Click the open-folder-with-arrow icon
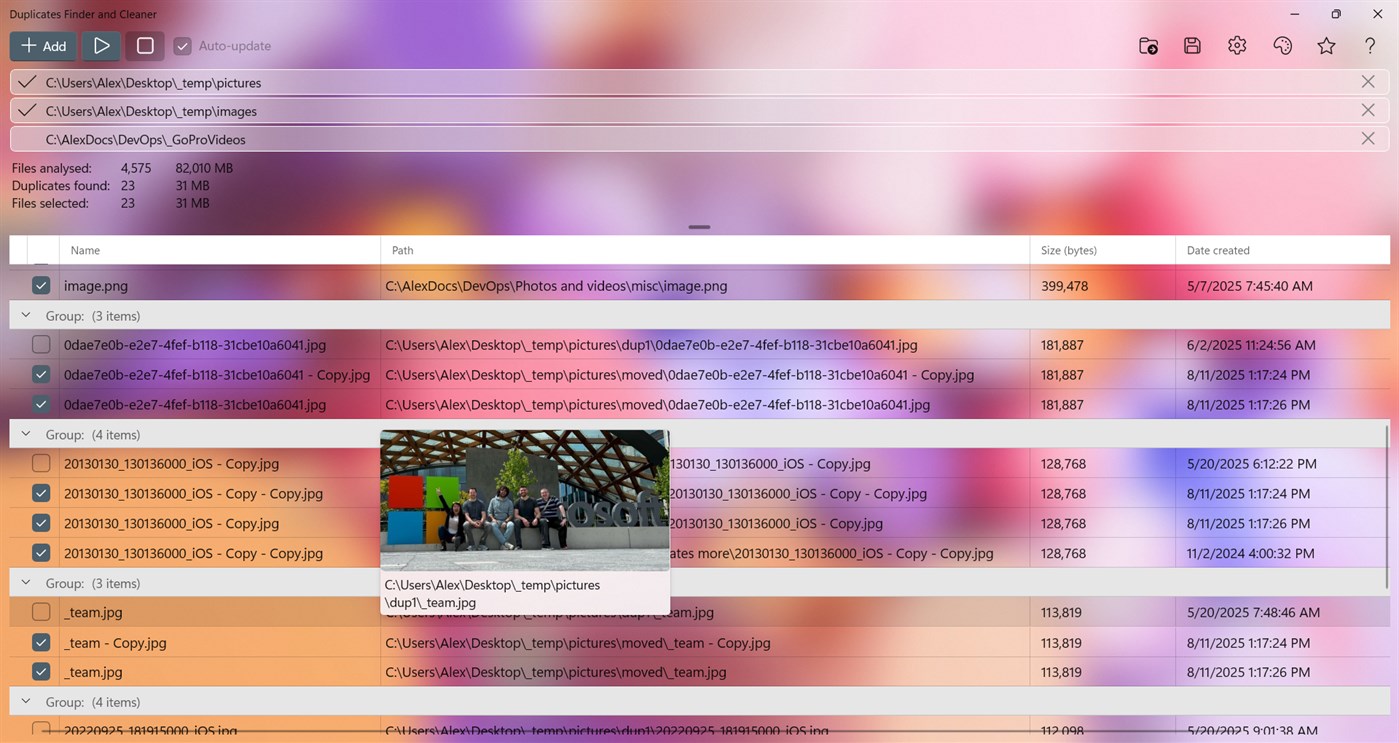Viewport: 1399px width, 743px height. tap(1148, 45)
